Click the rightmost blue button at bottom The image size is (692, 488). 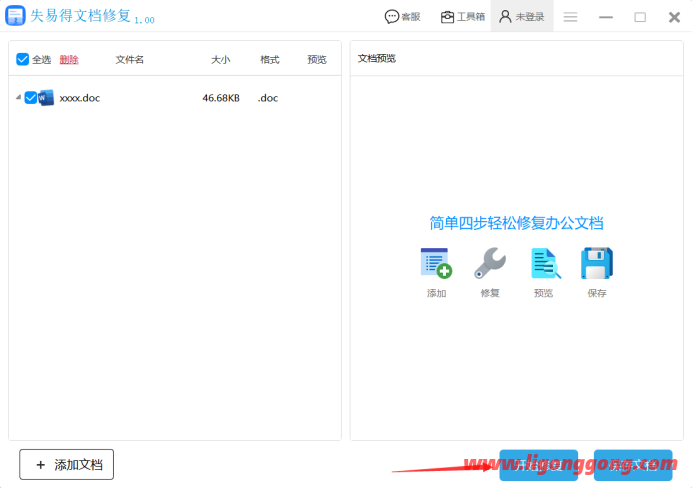click(633, 465)
